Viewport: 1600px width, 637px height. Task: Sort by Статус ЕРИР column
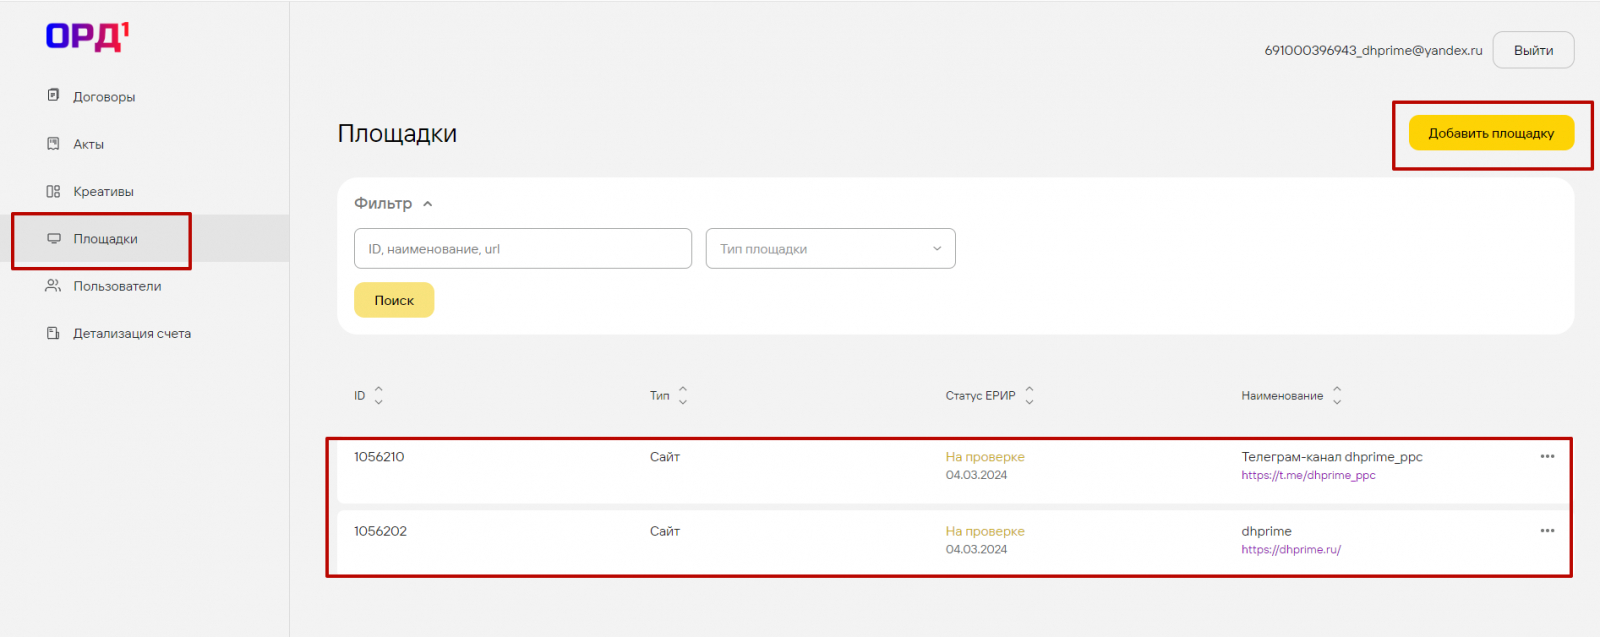tap(1029, 396)
